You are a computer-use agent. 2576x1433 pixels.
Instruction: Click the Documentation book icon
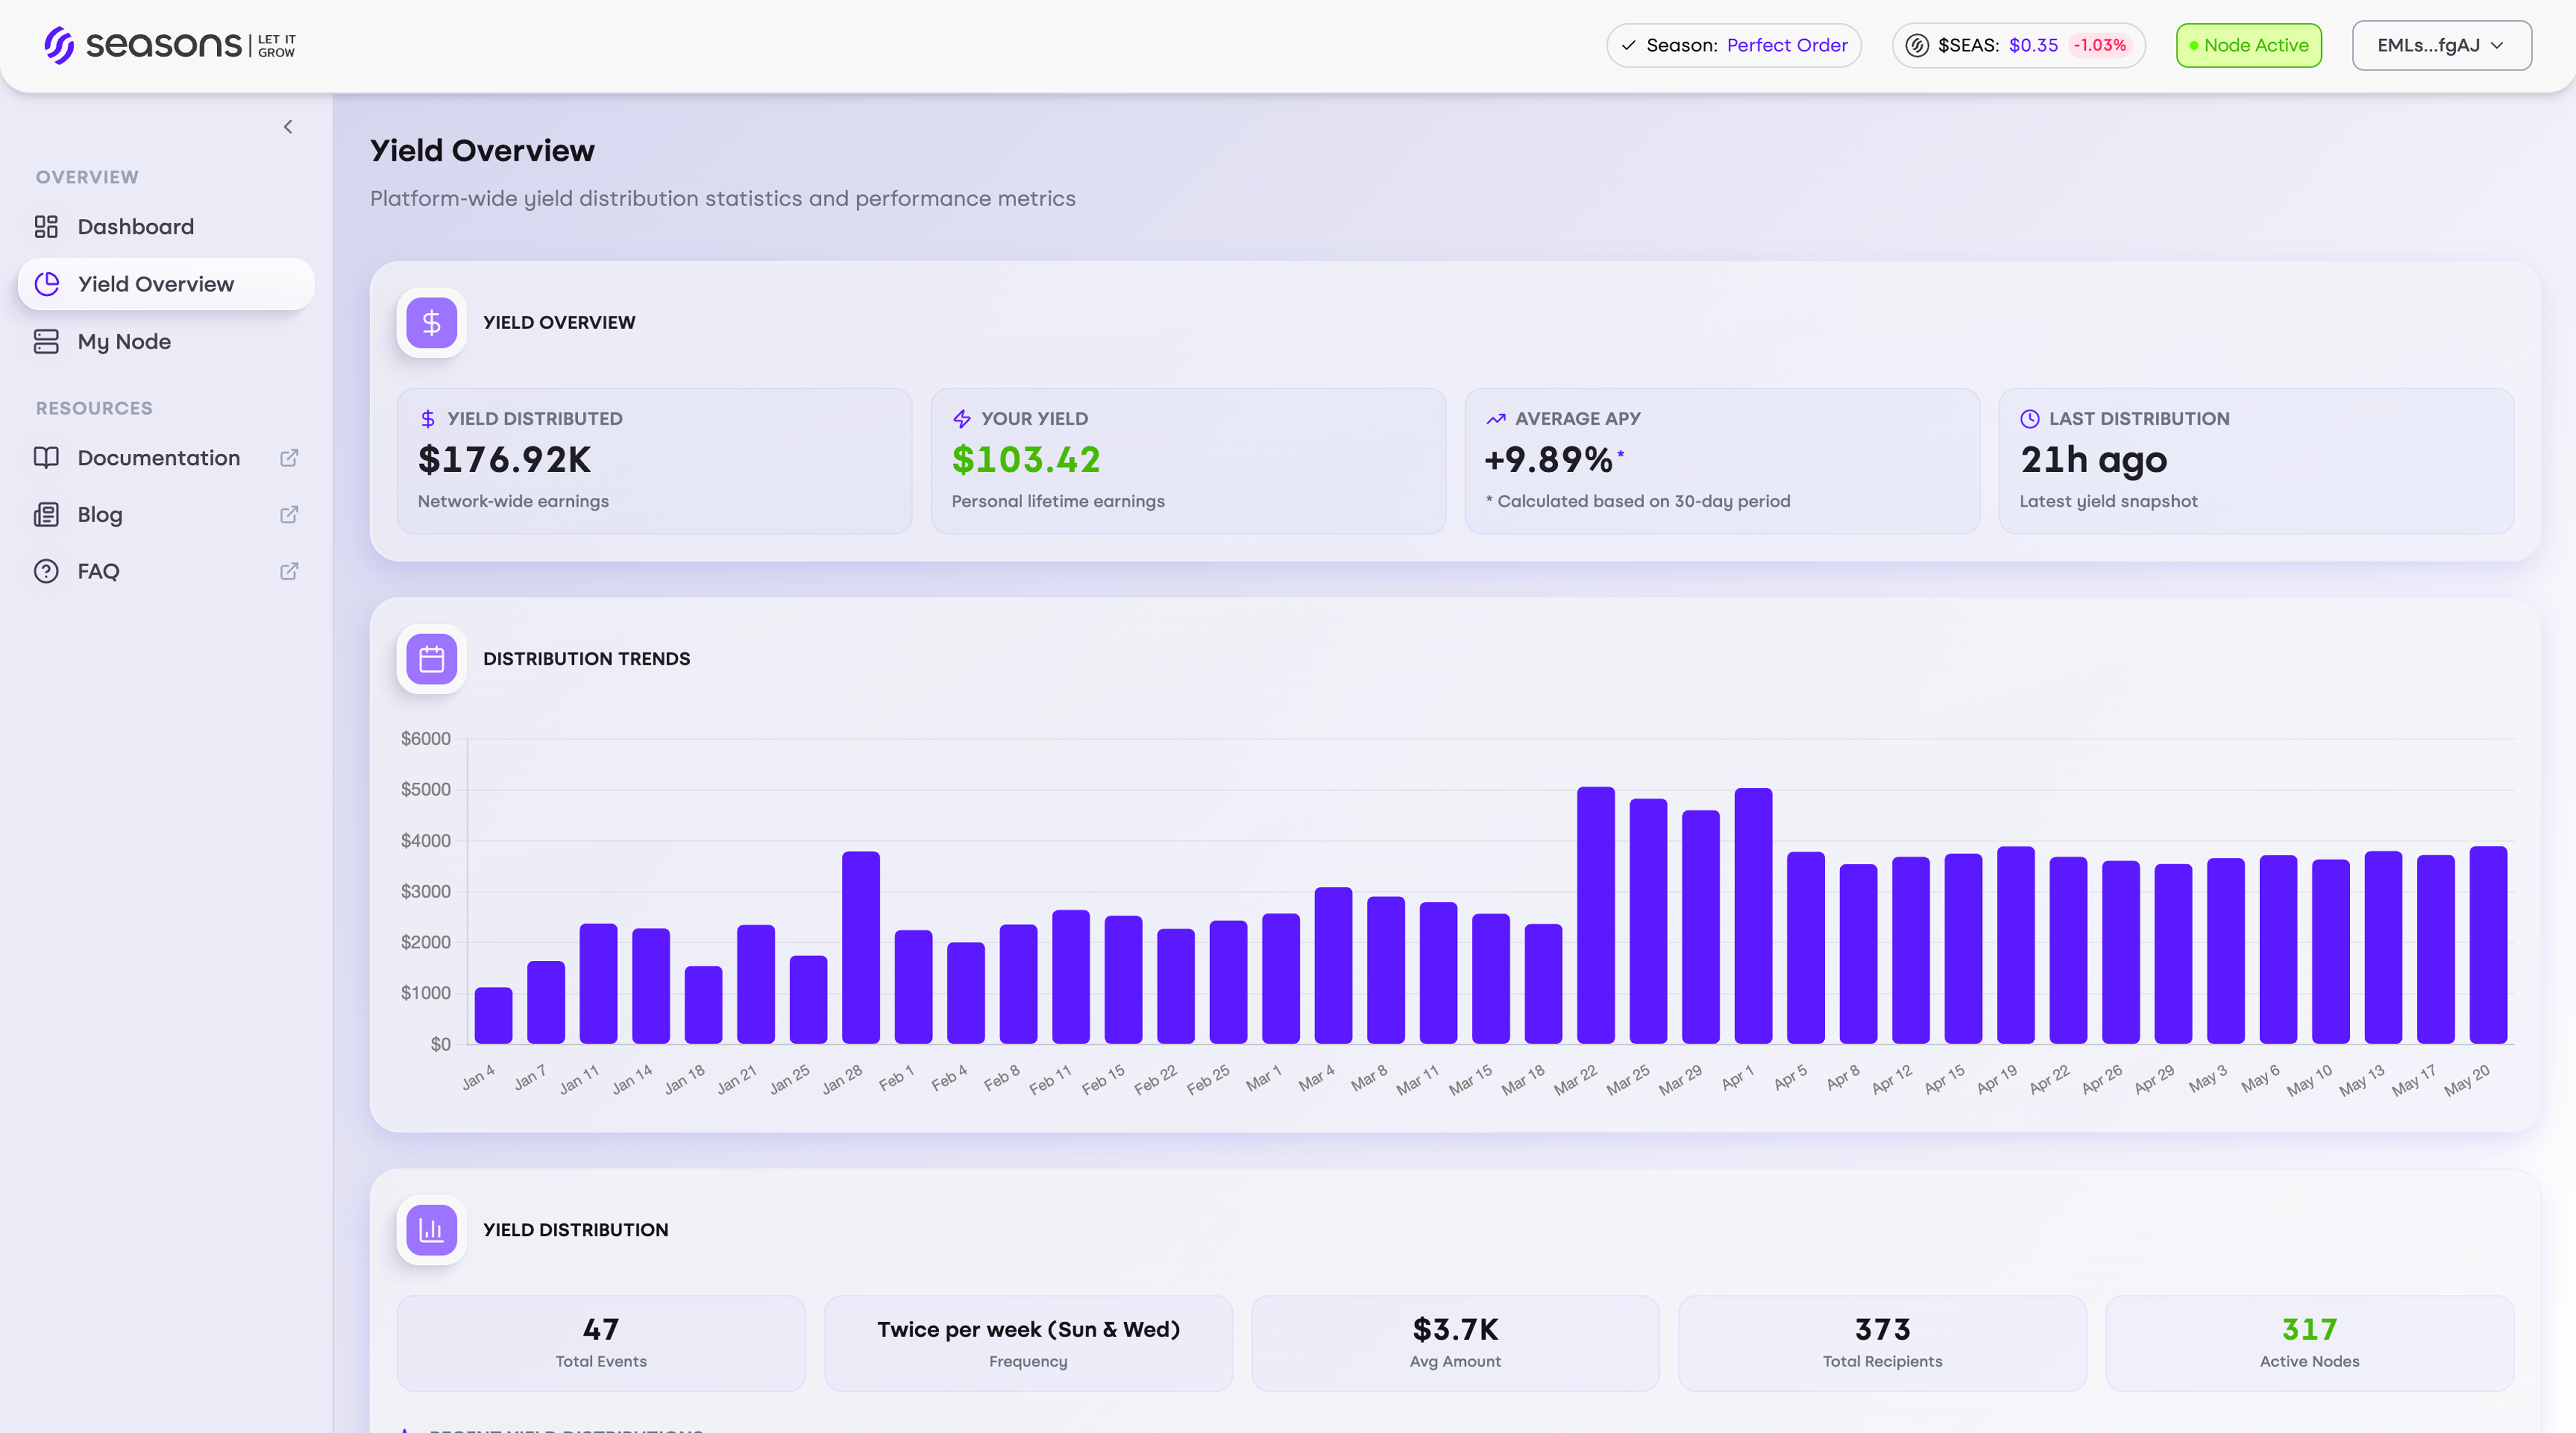pyautogui.click(x=47, y=458)
